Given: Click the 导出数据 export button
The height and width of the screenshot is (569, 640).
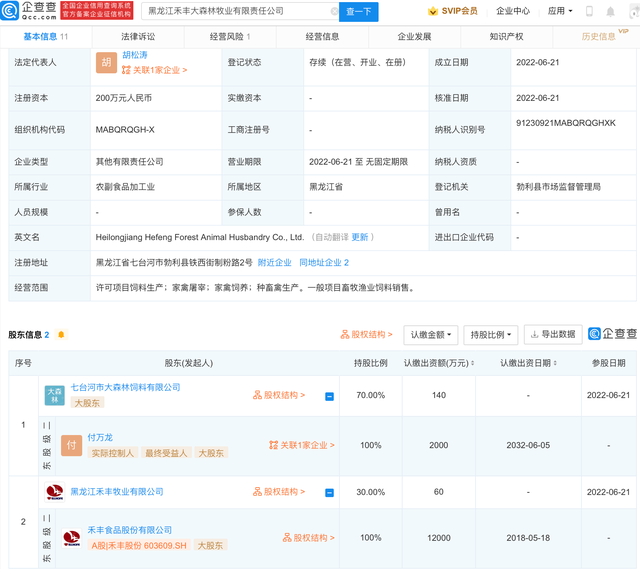Looking at the screenshot, I should (x=553, y=335).
